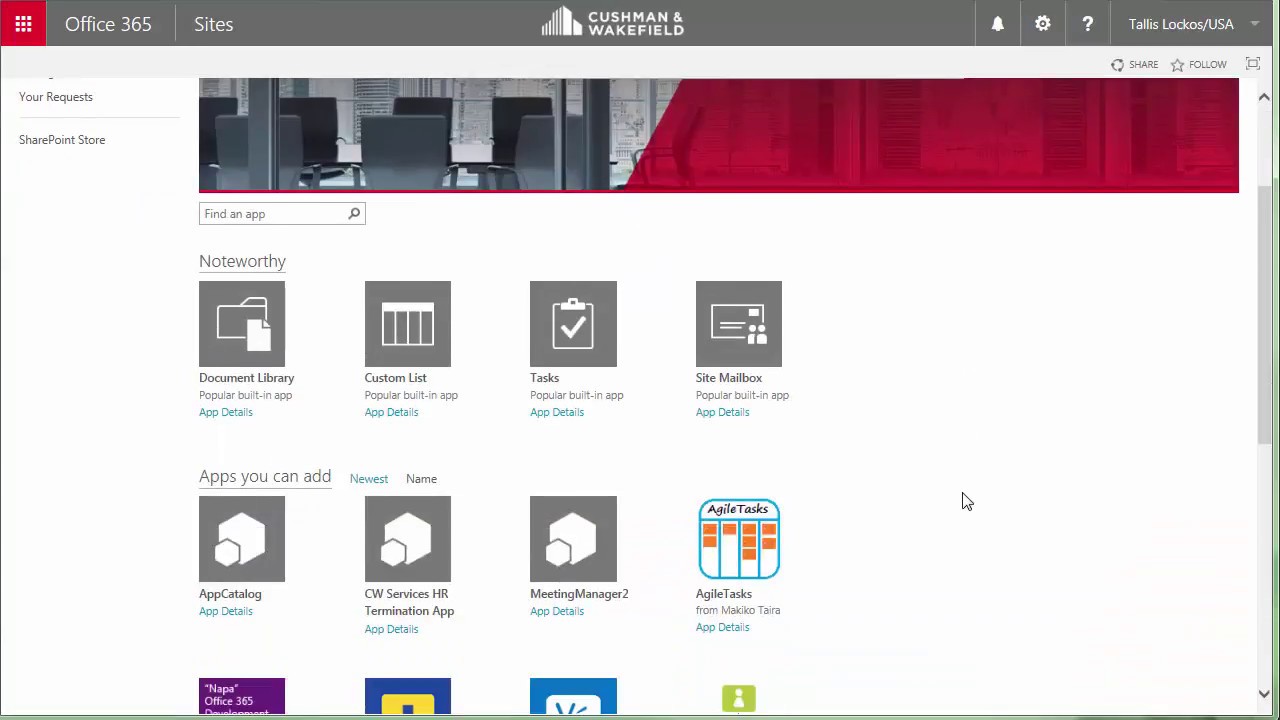Image resolution: width=1280 pixels, height=720 pixels.
Task: Open App Details for Document Library
Action: point(226,412)
